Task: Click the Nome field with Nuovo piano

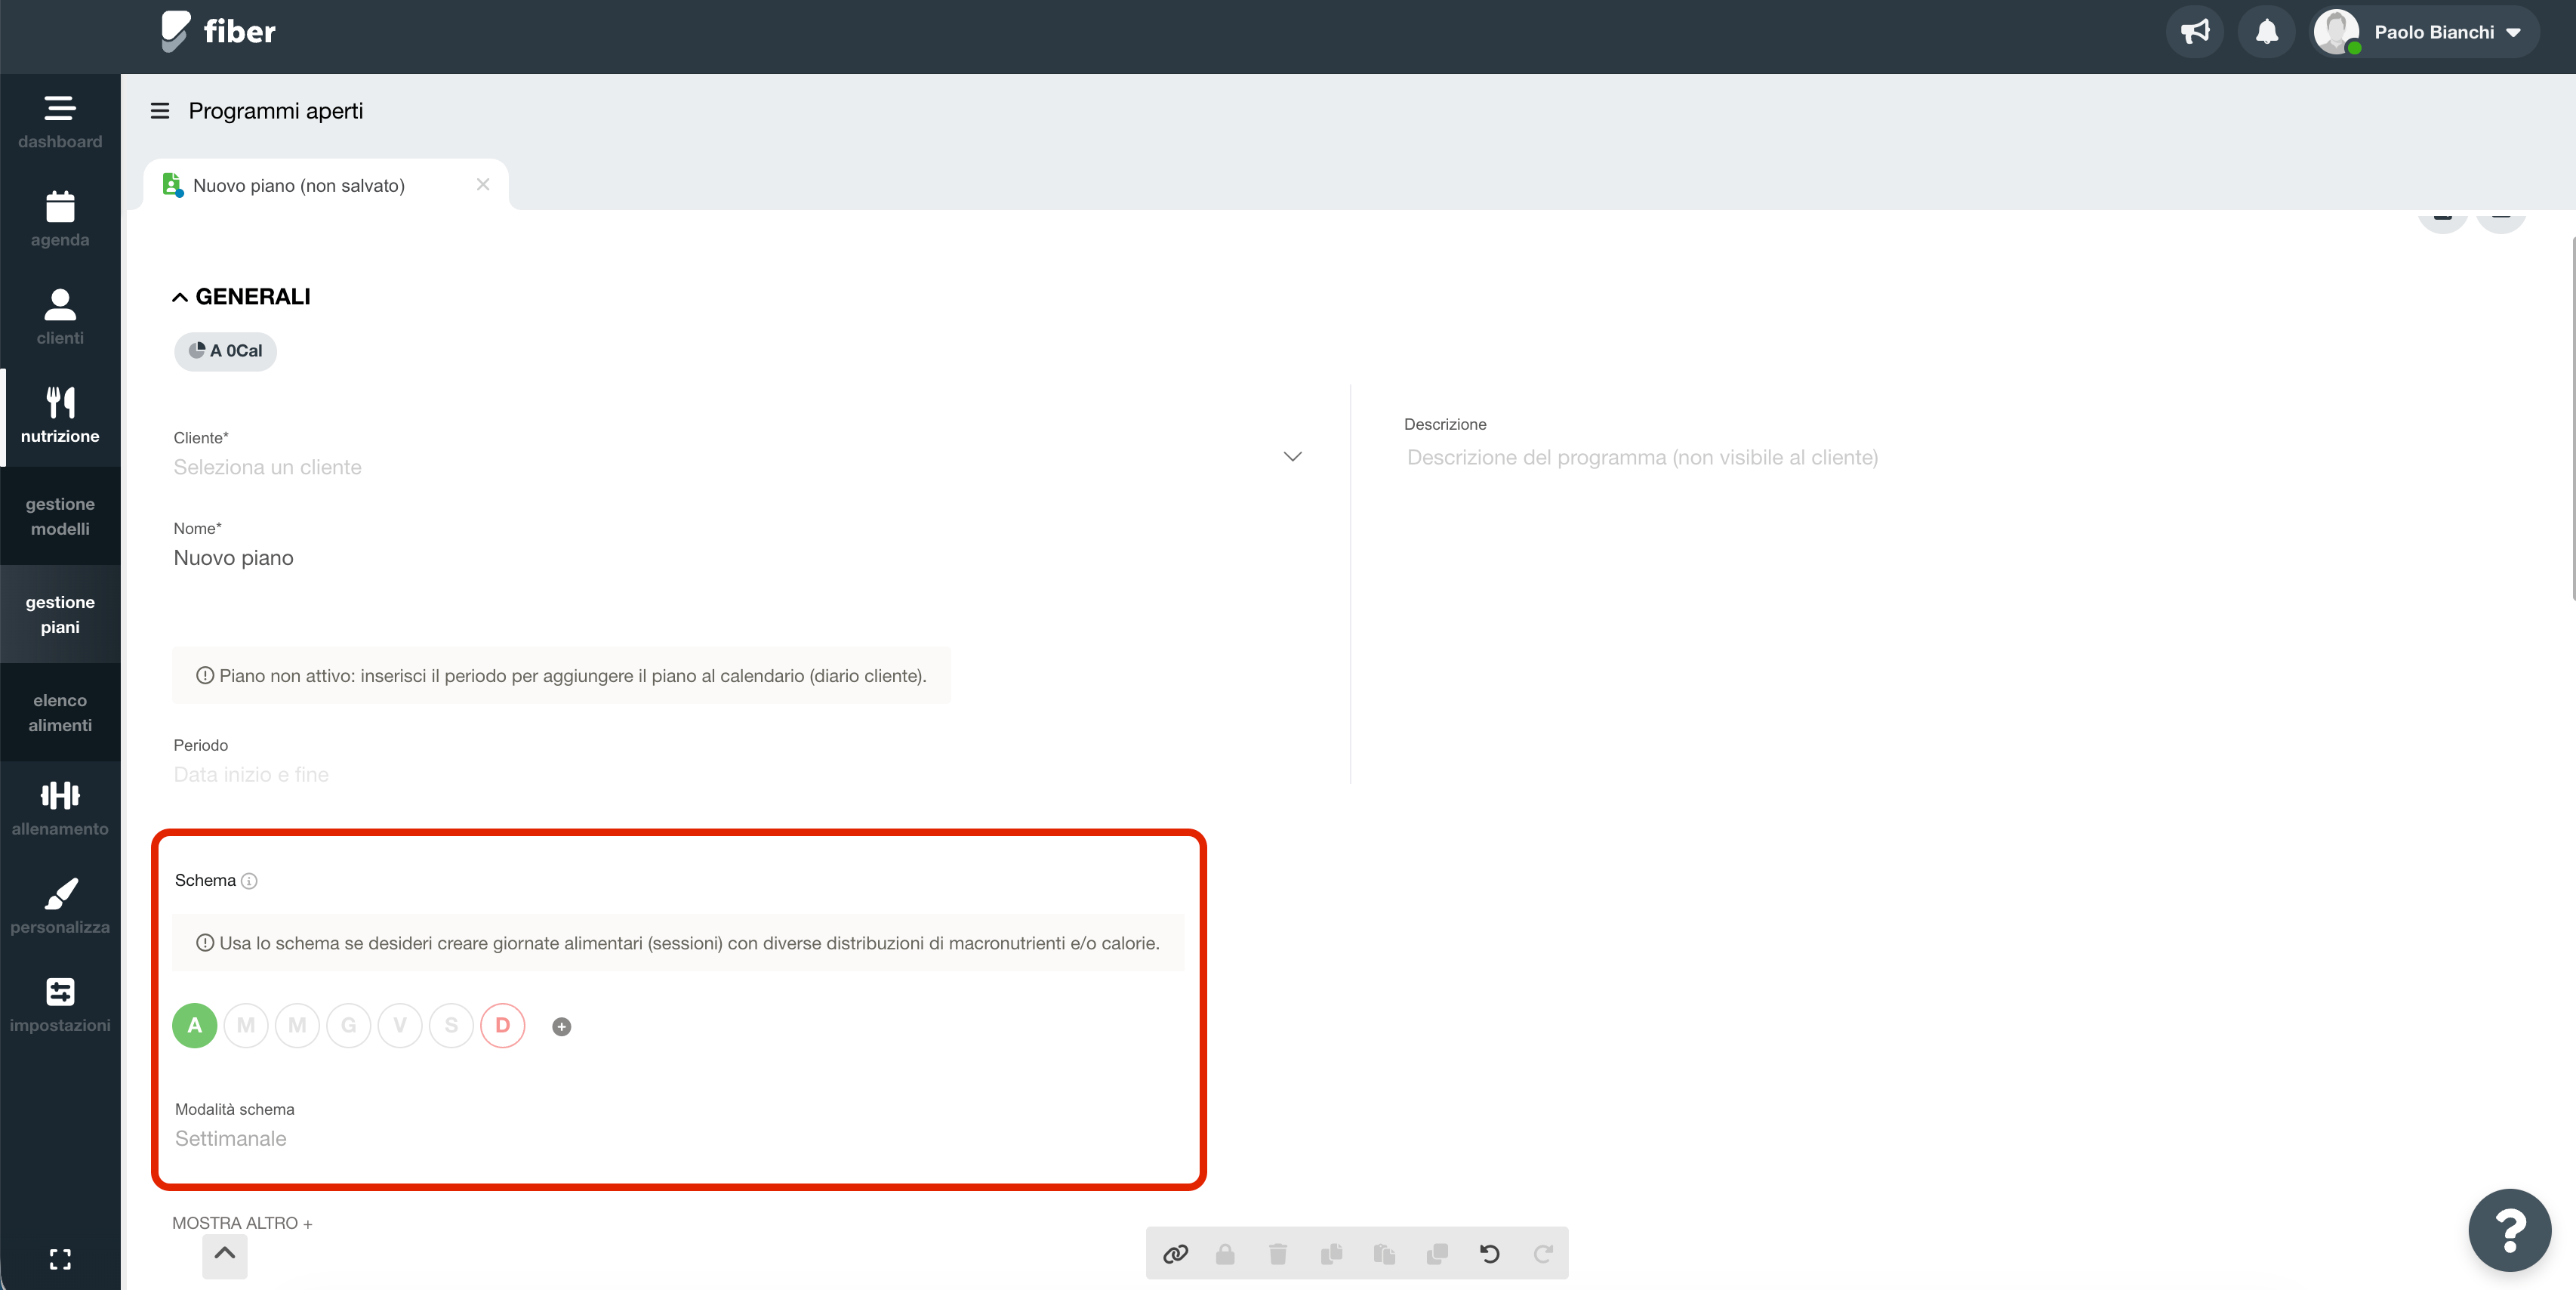Action: (740, 558)
